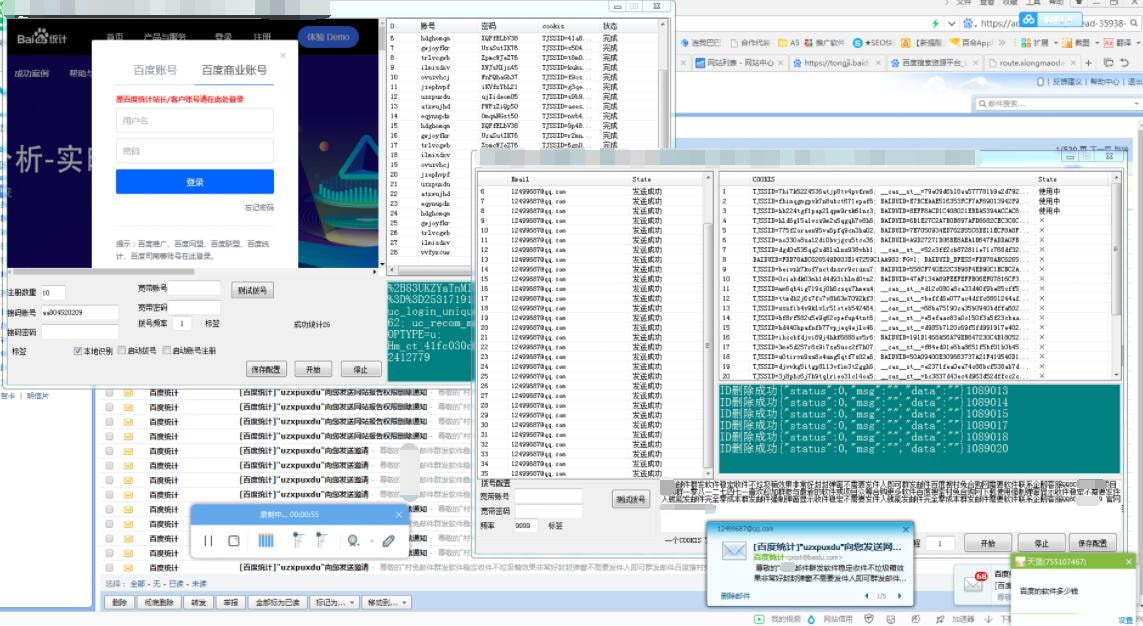Click the ★SEO bookmark icon

point(857,43)
